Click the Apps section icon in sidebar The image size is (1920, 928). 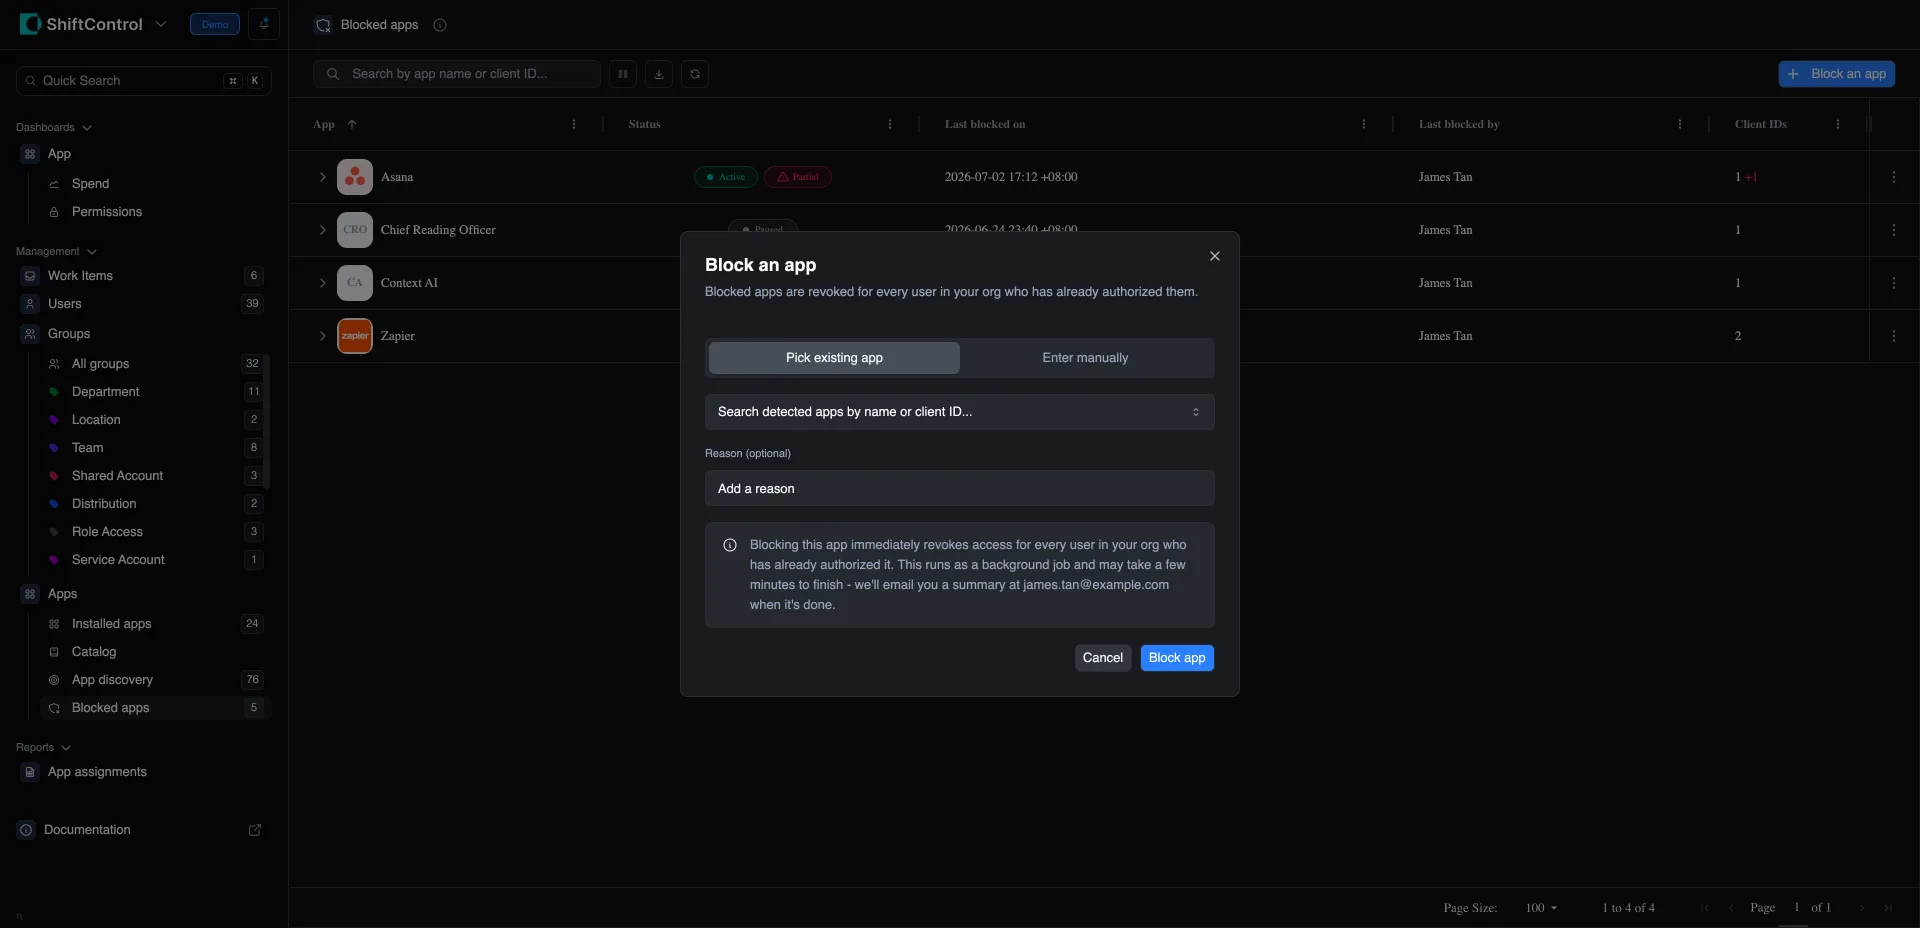click(x=30, y=594)
